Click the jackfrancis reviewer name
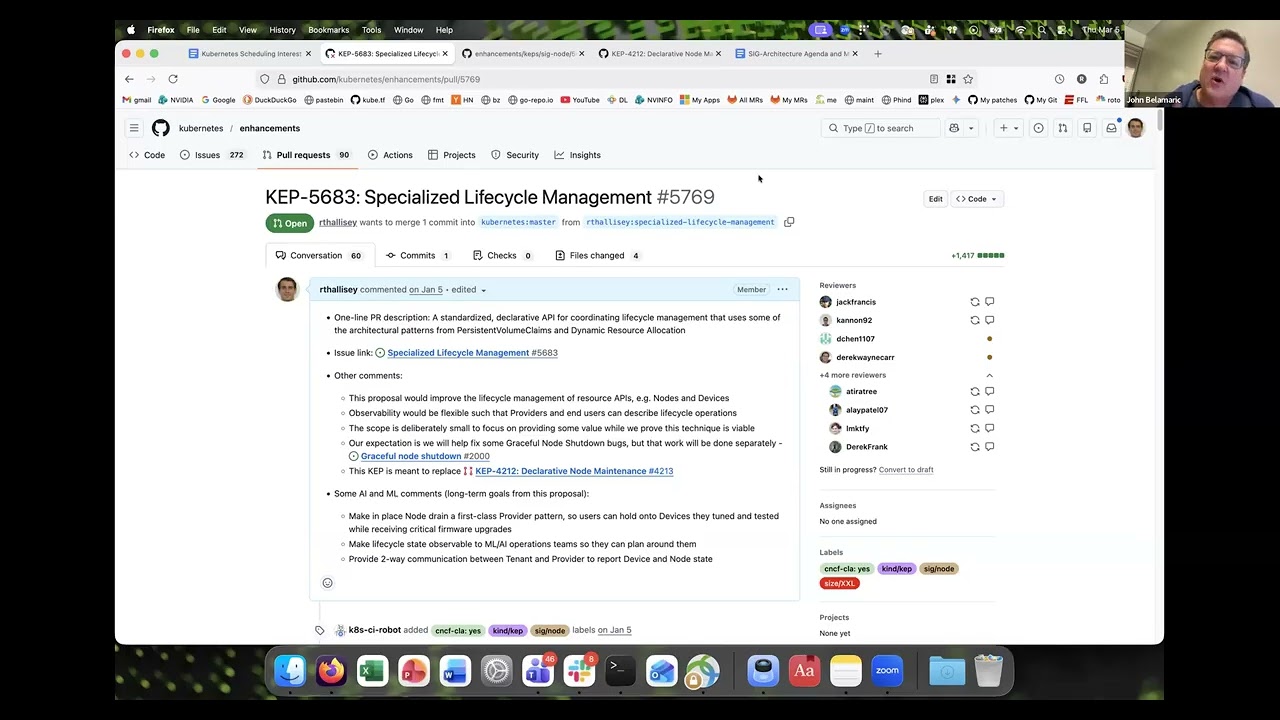The height and width of the screenshot is (720, 1280). tap(856, 302)
